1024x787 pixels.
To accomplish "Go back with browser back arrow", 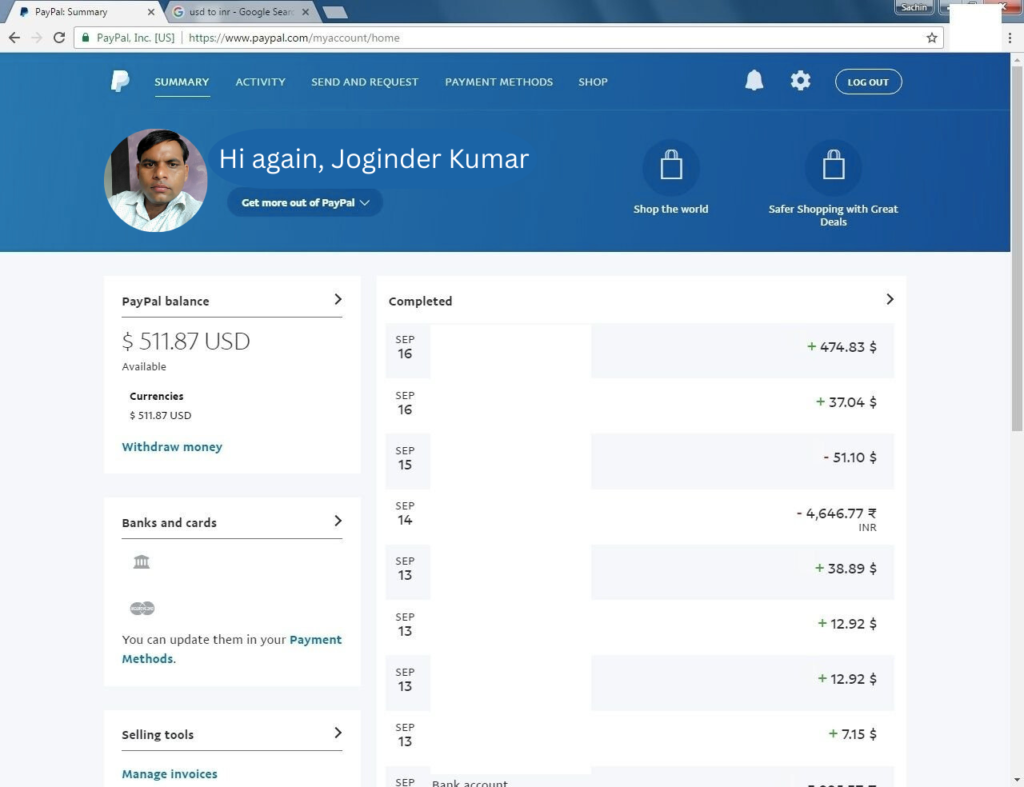I will coord(14,38).
